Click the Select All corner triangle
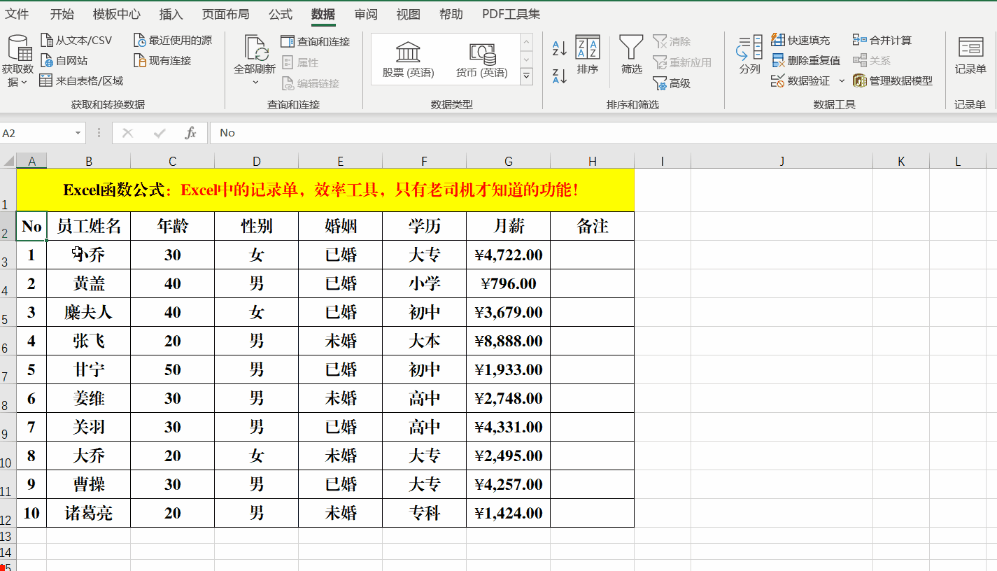The image size is (997, 571). click(8, 161)
